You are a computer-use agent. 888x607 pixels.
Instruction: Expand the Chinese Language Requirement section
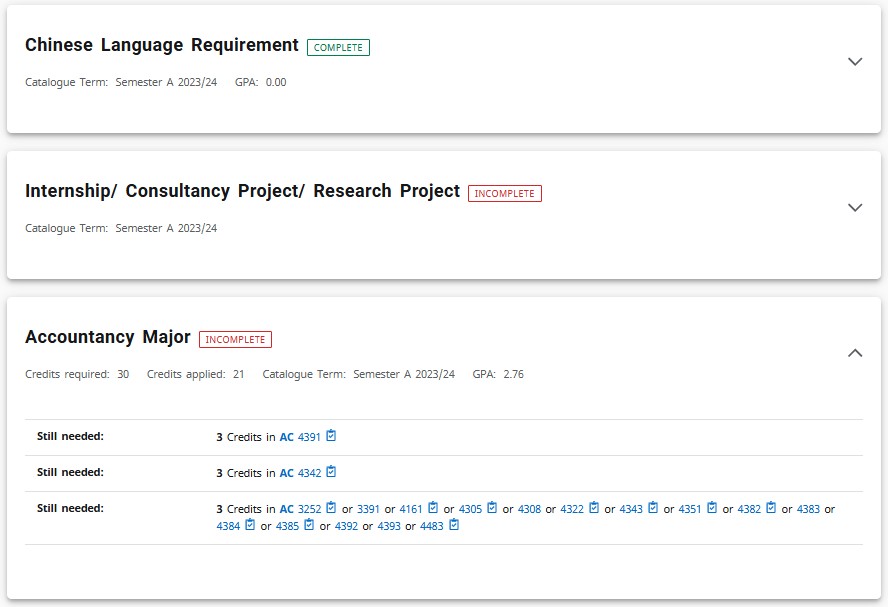[x=855, y=61]
